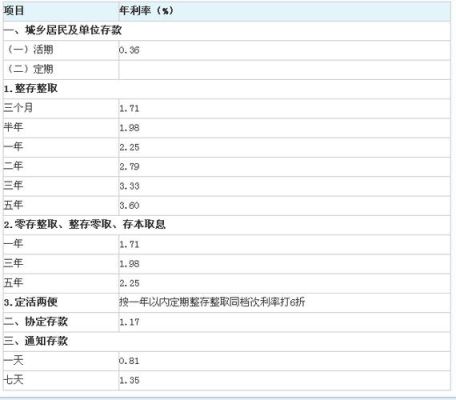Click the 一天 row label
456x400 pixels.
pos(13,360)
